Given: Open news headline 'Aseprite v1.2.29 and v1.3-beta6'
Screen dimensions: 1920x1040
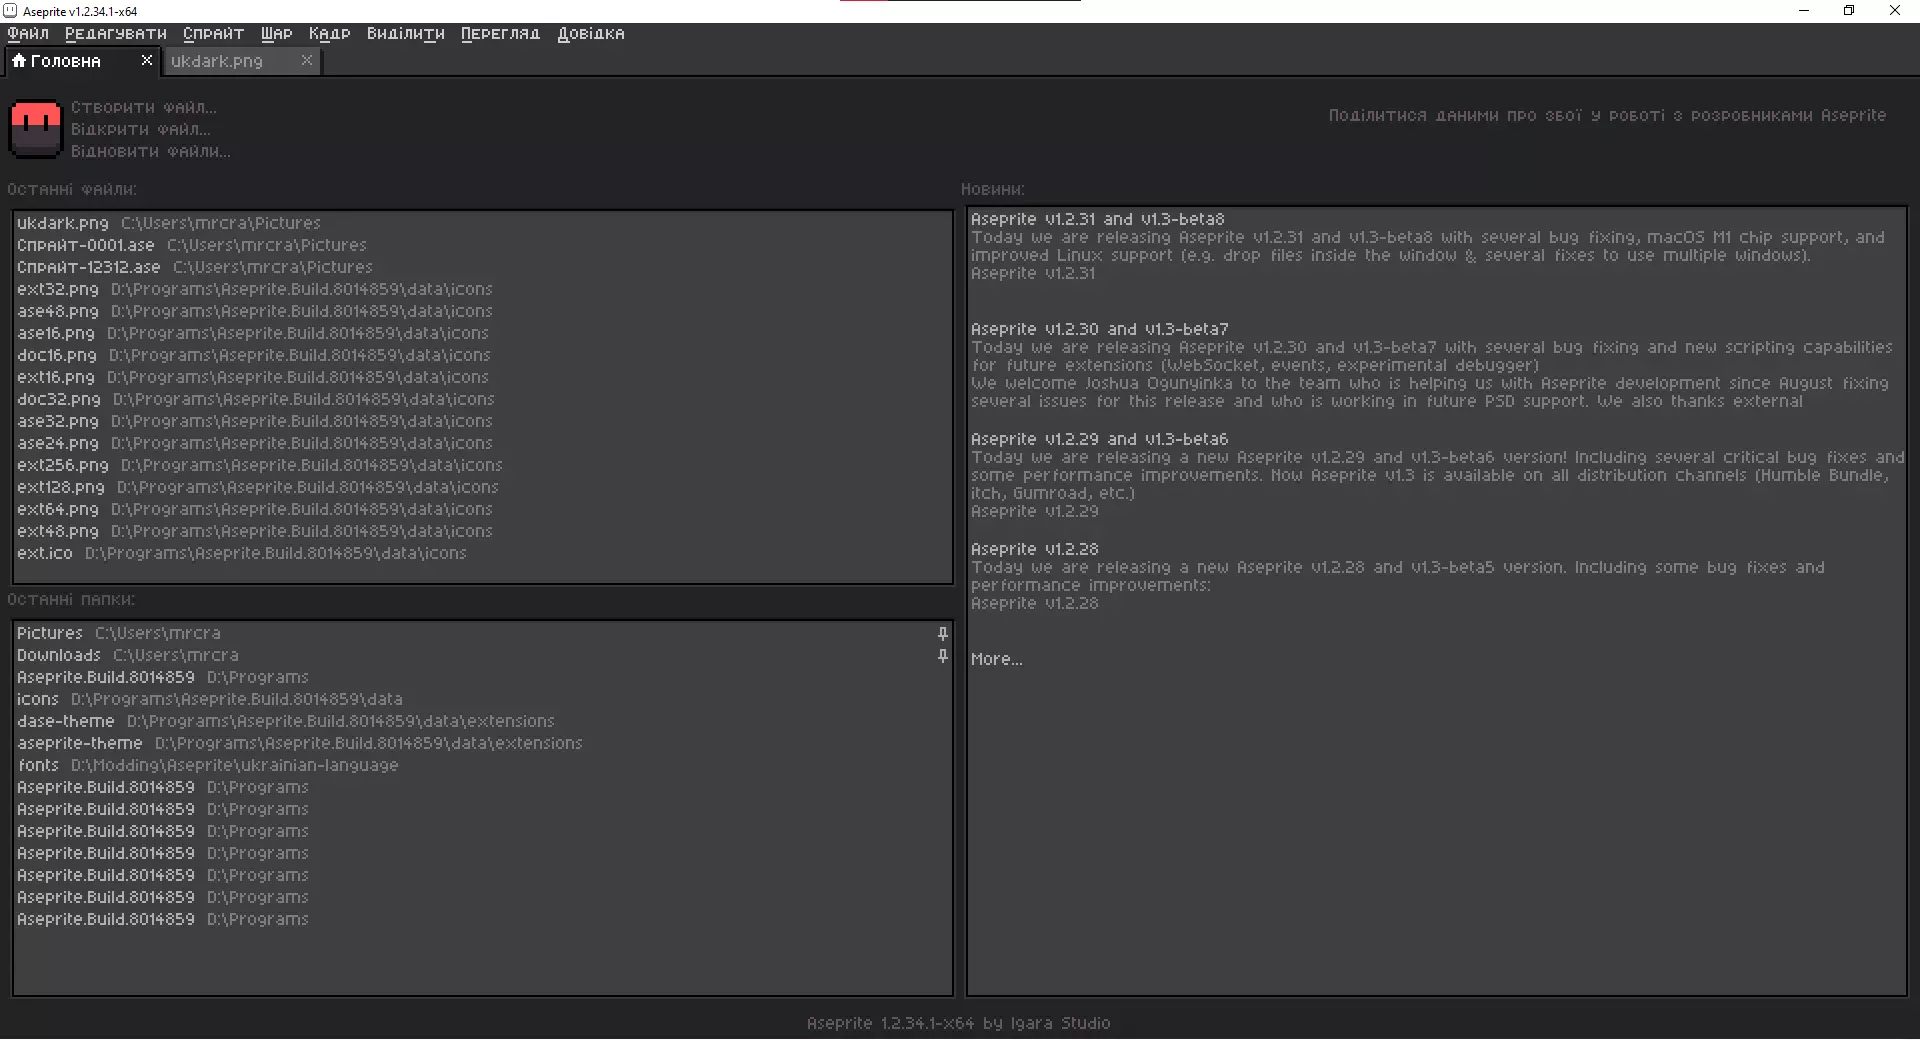Looking at the screenshot, I should [1100, 440].
